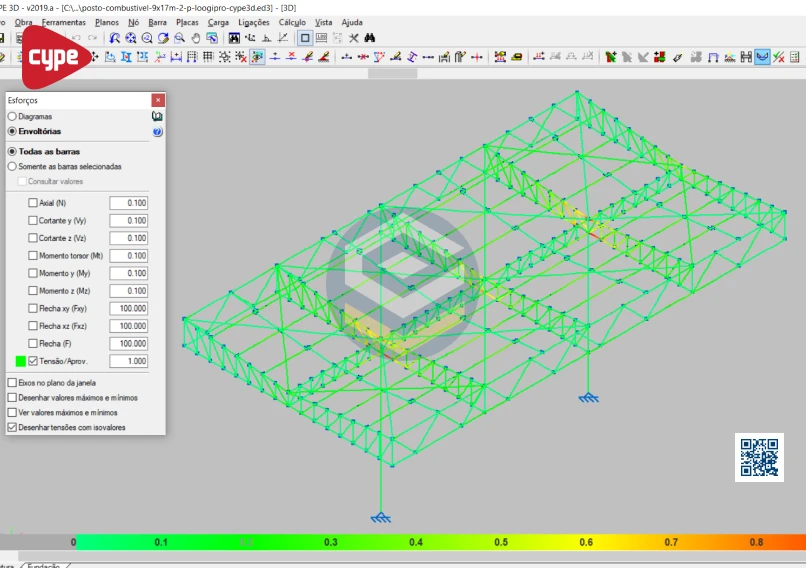Click the blue help question mark icon

pyautogui.click(x=158, y=131)
